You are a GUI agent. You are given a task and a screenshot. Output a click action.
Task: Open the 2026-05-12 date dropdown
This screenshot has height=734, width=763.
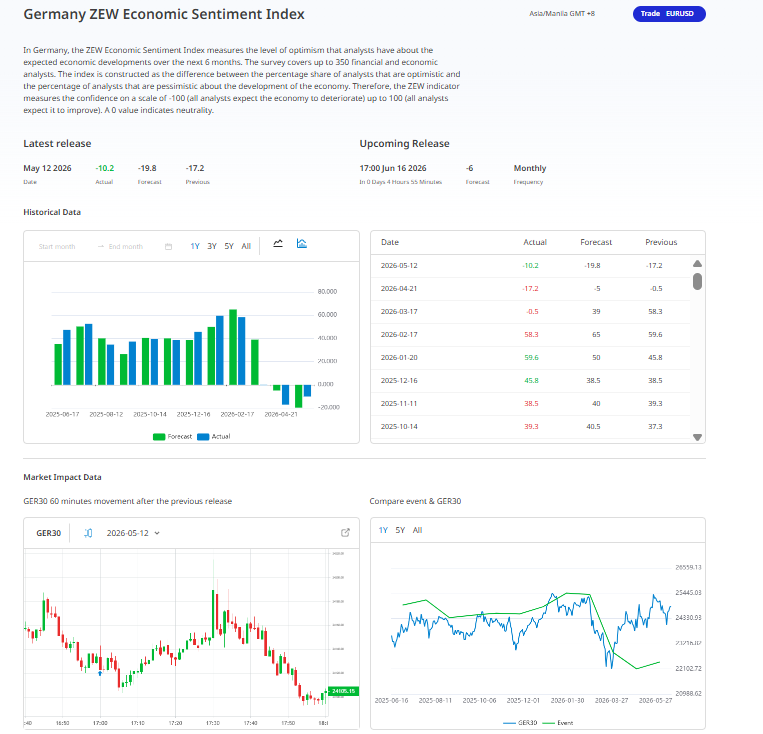pos(133,533)
